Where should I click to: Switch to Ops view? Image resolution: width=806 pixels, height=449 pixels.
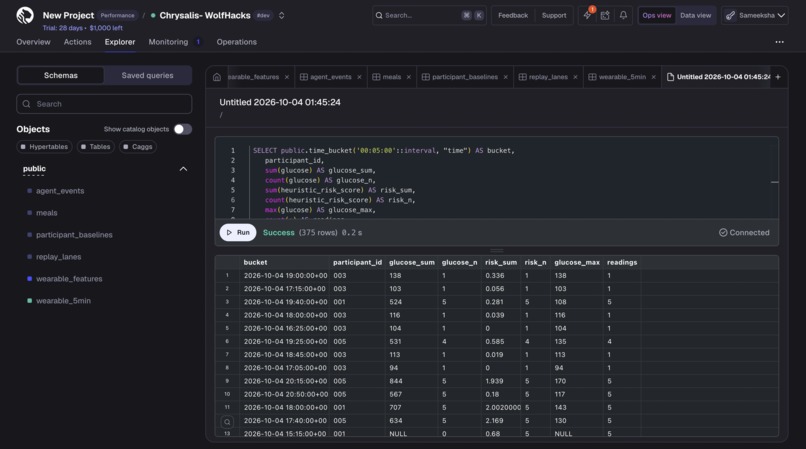pos(656,15)
